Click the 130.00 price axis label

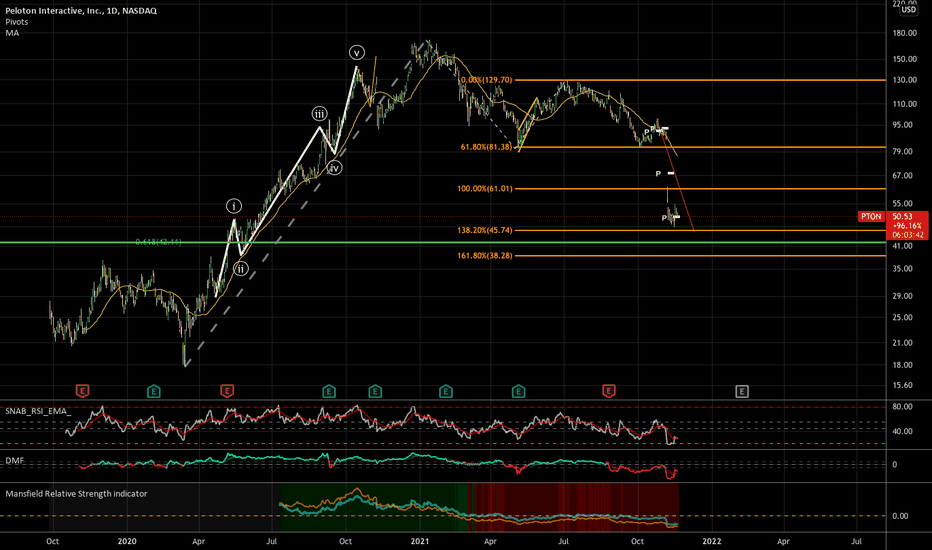point(904,80)
